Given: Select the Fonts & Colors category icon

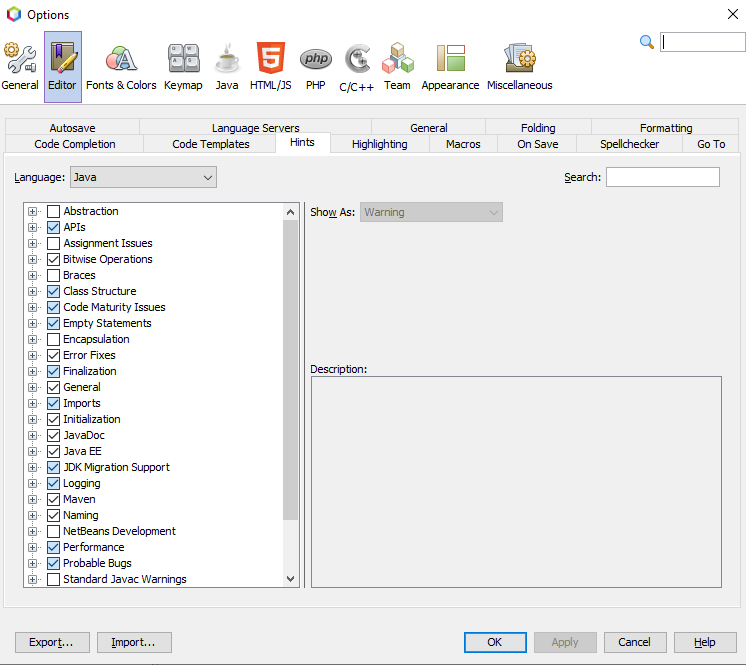Looking at the screenshot, I should pyautogui.click(x=121, y=66).
